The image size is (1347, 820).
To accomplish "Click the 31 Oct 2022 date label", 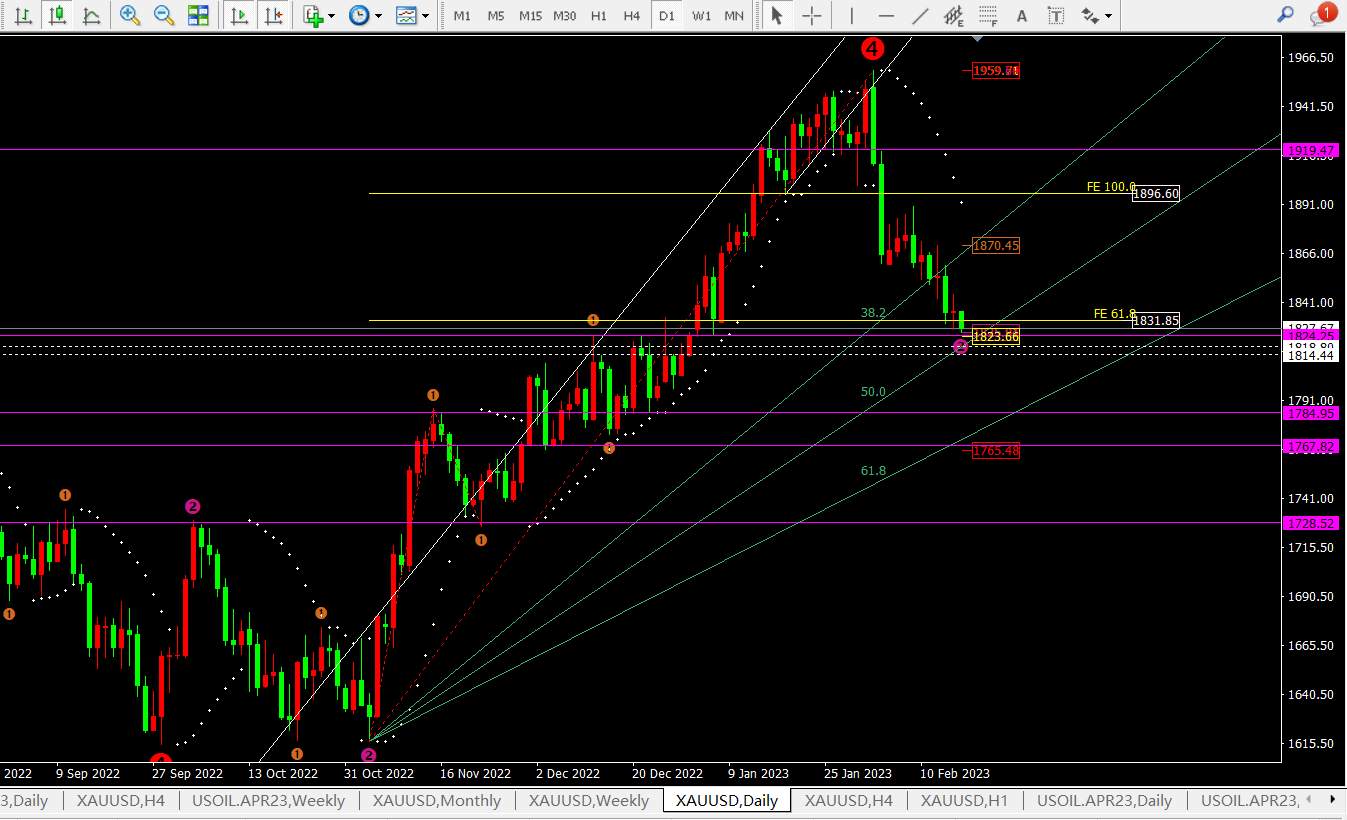I will pyautogui.click(x=379, y=773).
